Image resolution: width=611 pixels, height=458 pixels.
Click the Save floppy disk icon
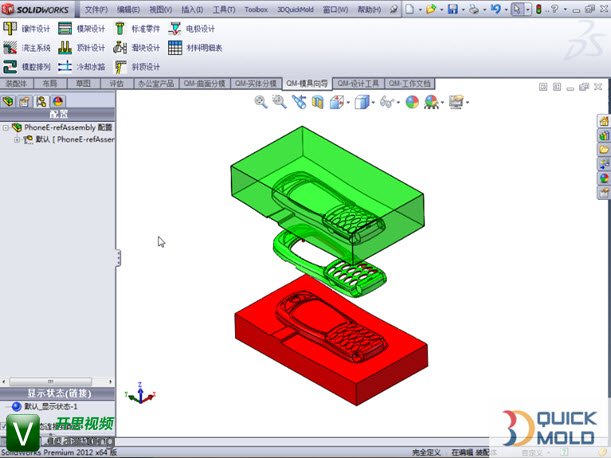(453, 9)
